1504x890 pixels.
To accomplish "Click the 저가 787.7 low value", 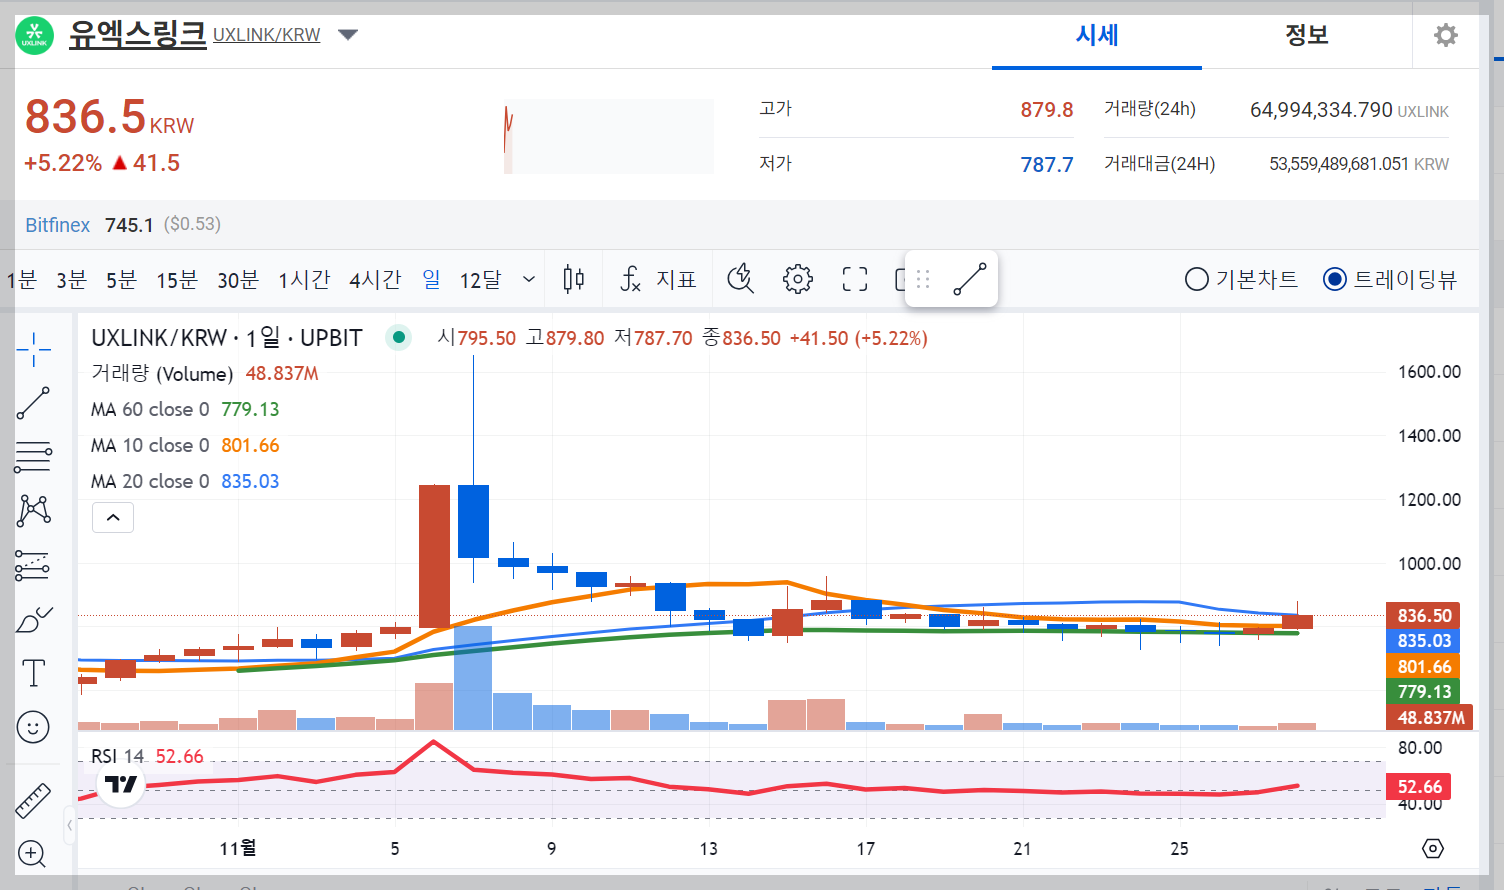I will pyautogui.click(x=1046, y=165).
